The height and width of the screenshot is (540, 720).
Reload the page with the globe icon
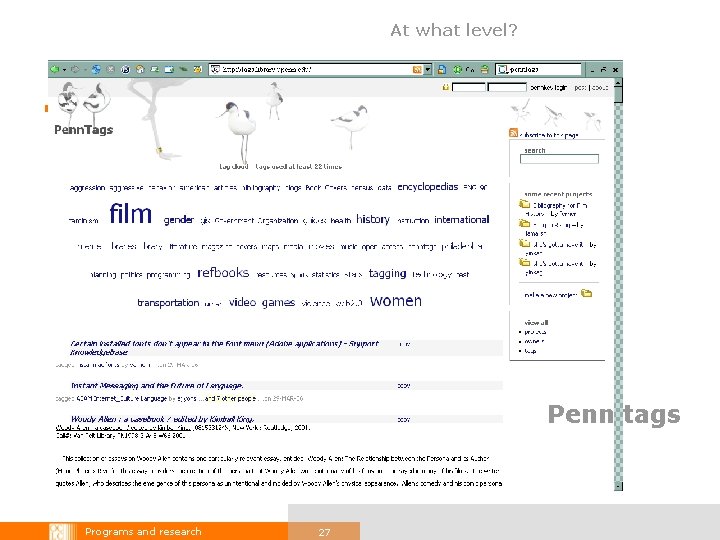coord(96,69)
